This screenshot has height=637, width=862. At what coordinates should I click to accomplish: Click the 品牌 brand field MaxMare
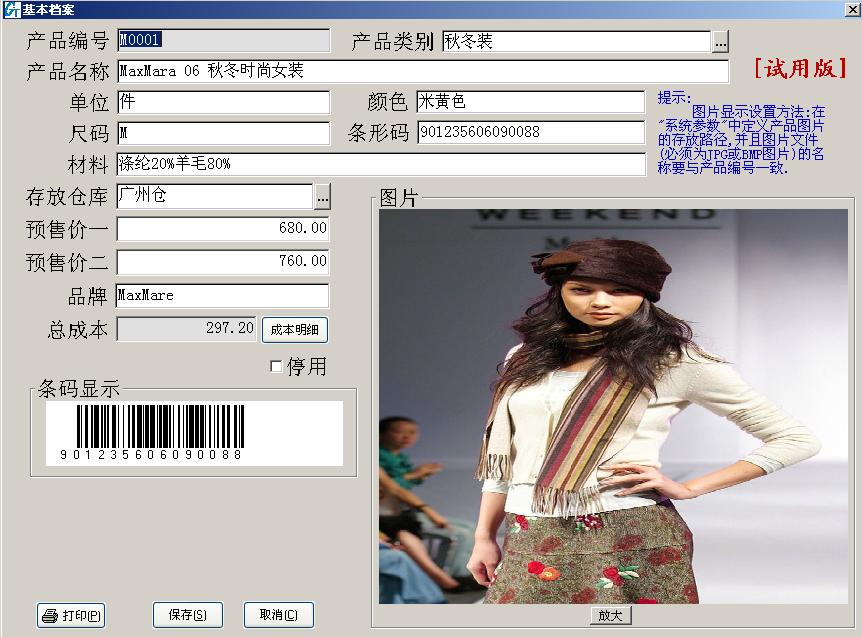click(x=223, y=296)
